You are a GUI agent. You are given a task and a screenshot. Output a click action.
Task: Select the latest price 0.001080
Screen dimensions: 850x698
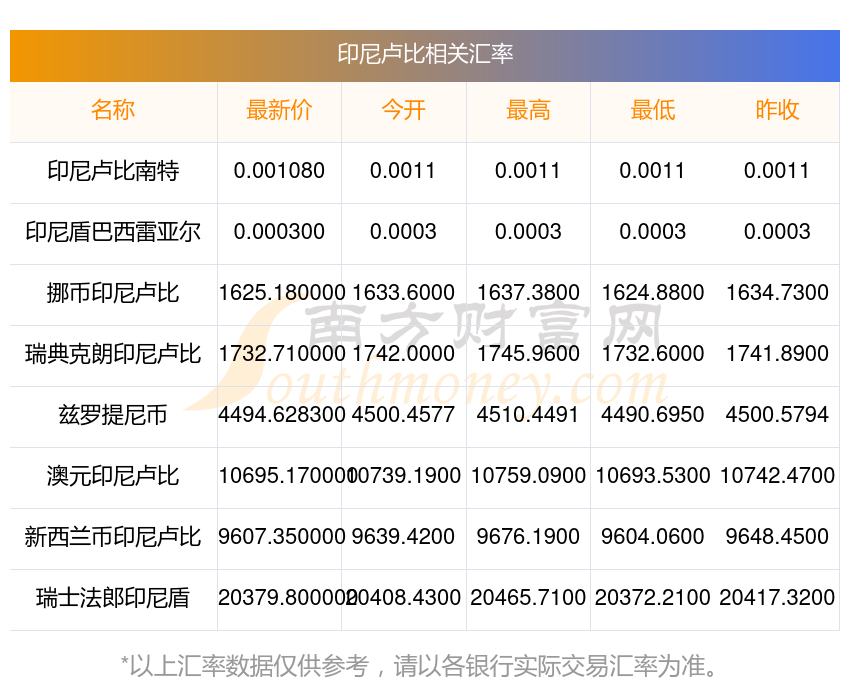(279, 171)
